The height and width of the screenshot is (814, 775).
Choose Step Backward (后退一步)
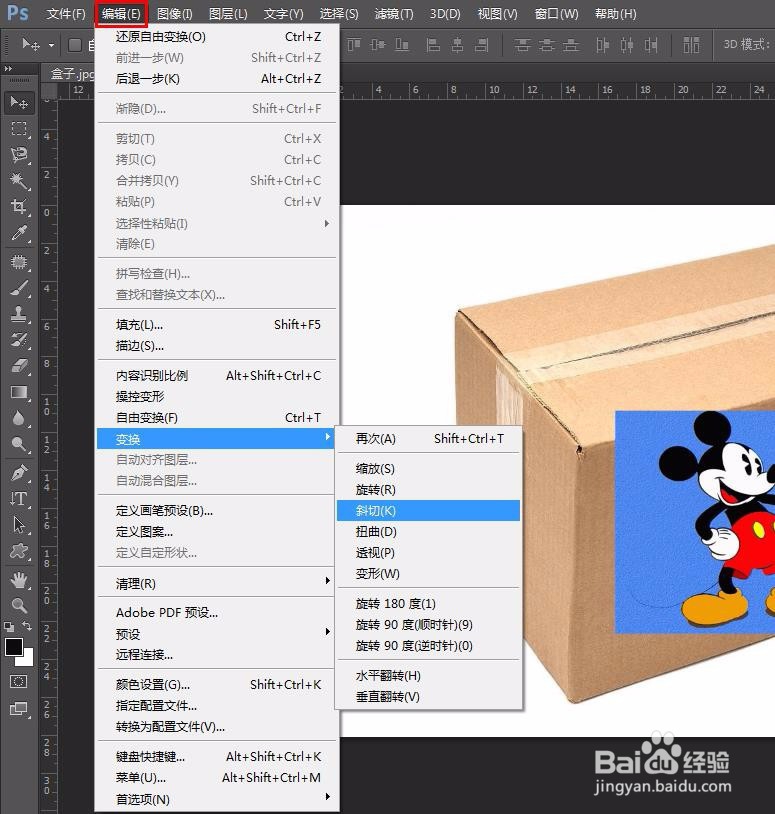(x=217, y=78)
